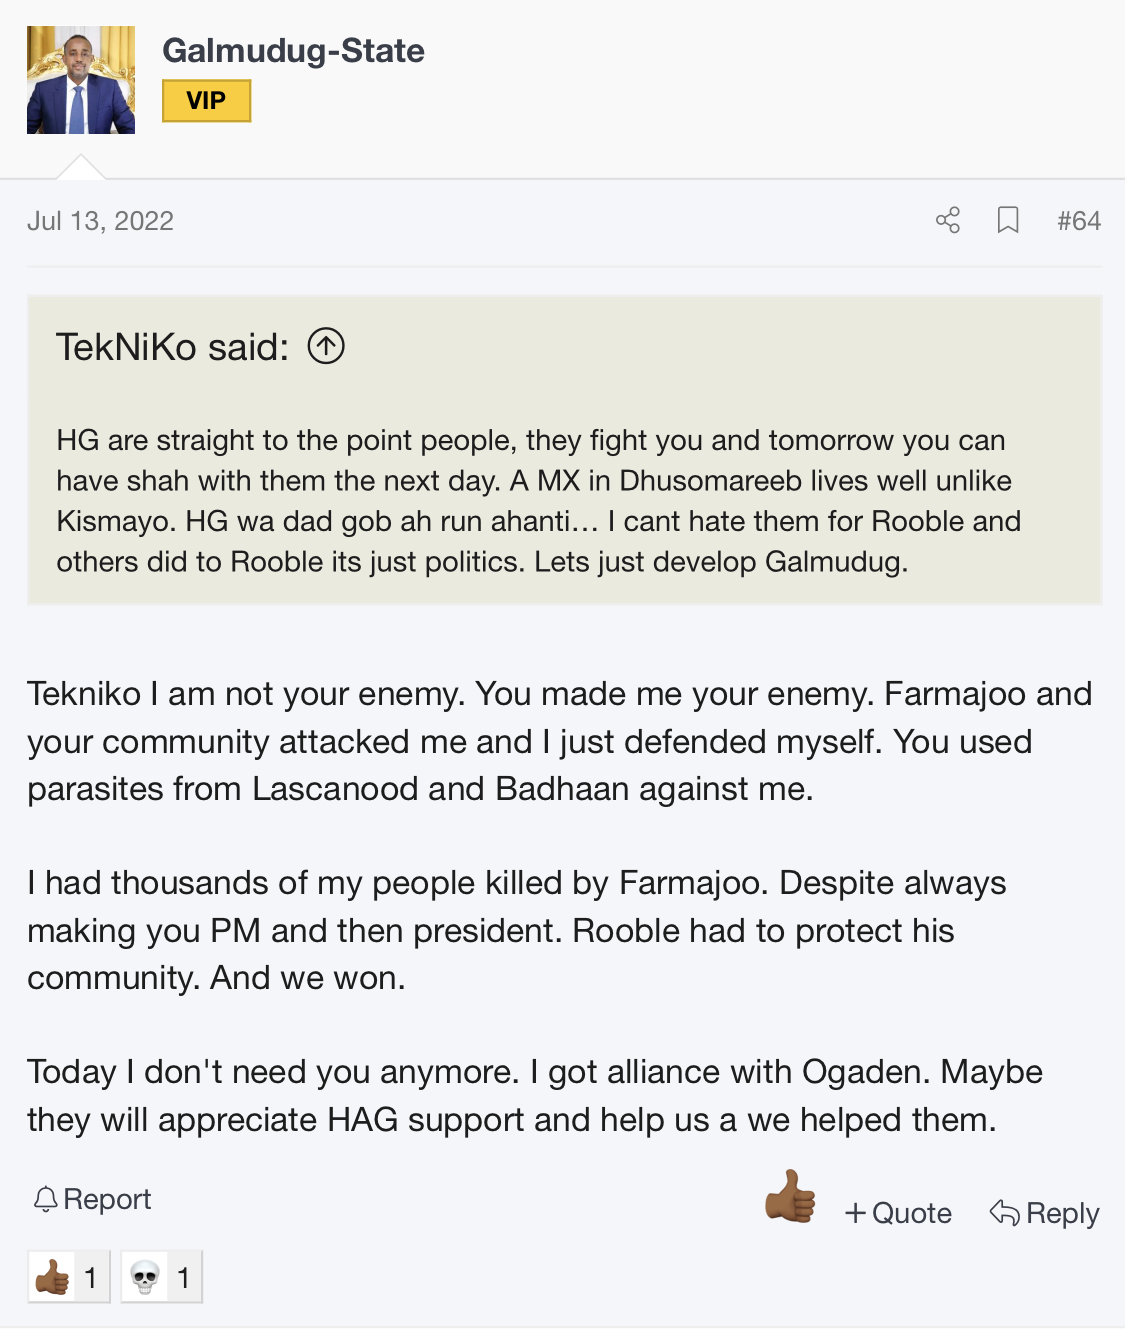Report this post
This screenshot has height=1331, width=1125.
(92, 1199)
